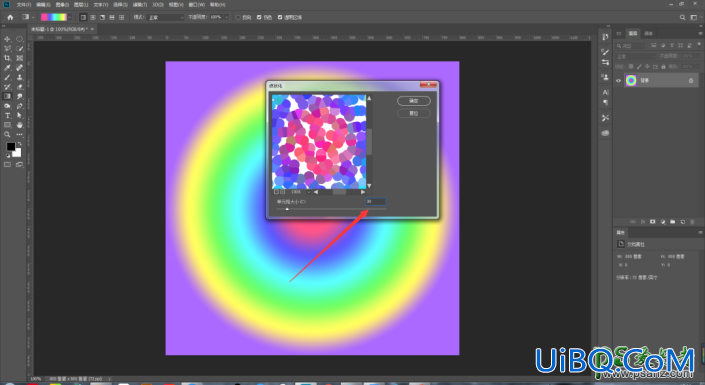
Task: Open the Edit Toolbar three-dots icon
Action: [20, 134]
